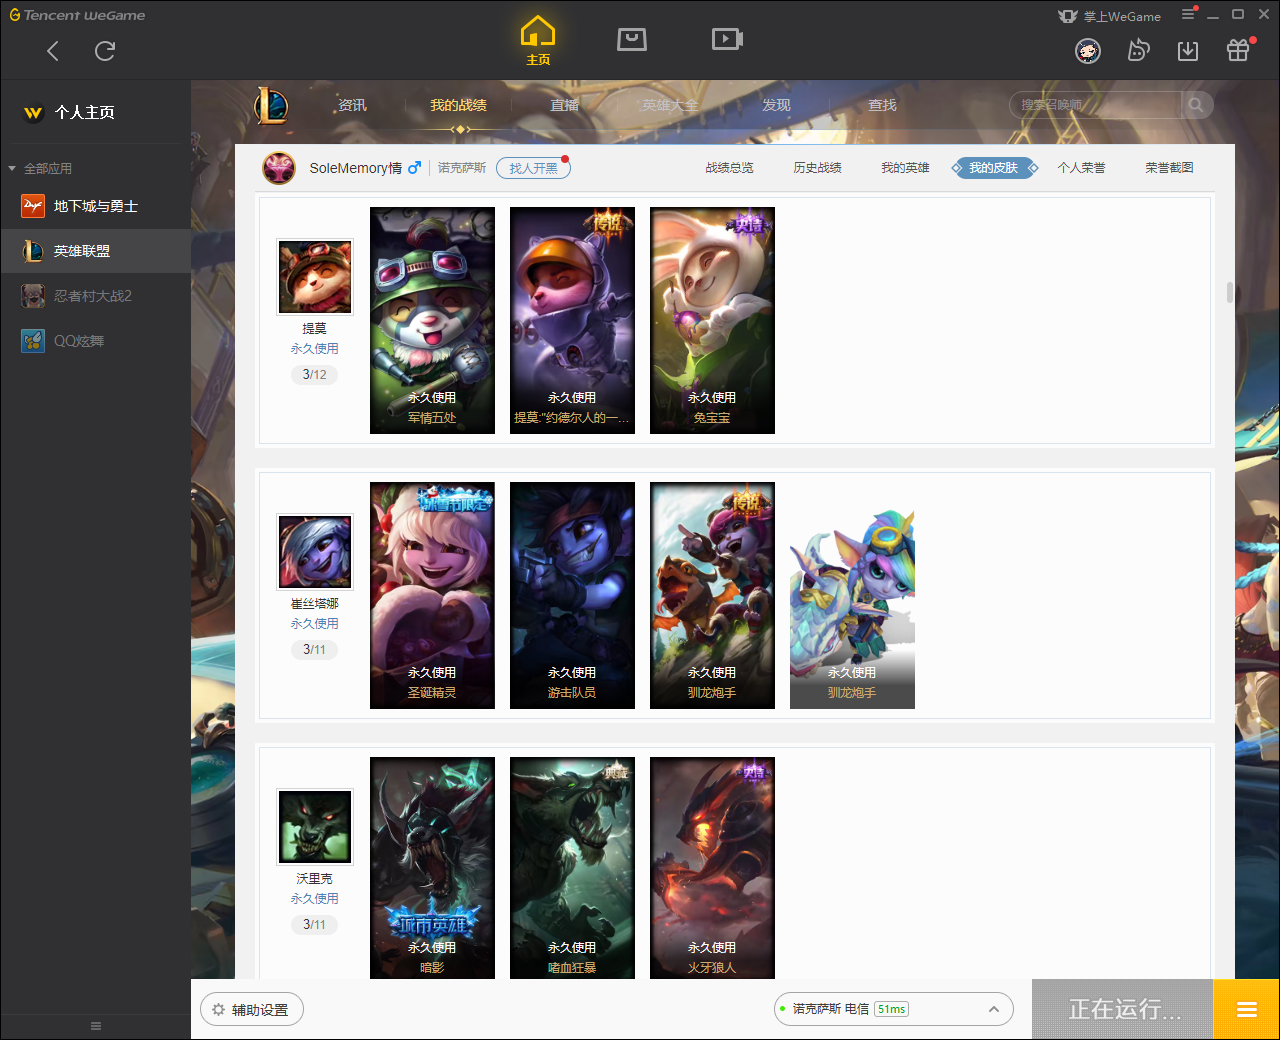Click the sidebar bottom grip handle icon

(x=96, y=1026)
